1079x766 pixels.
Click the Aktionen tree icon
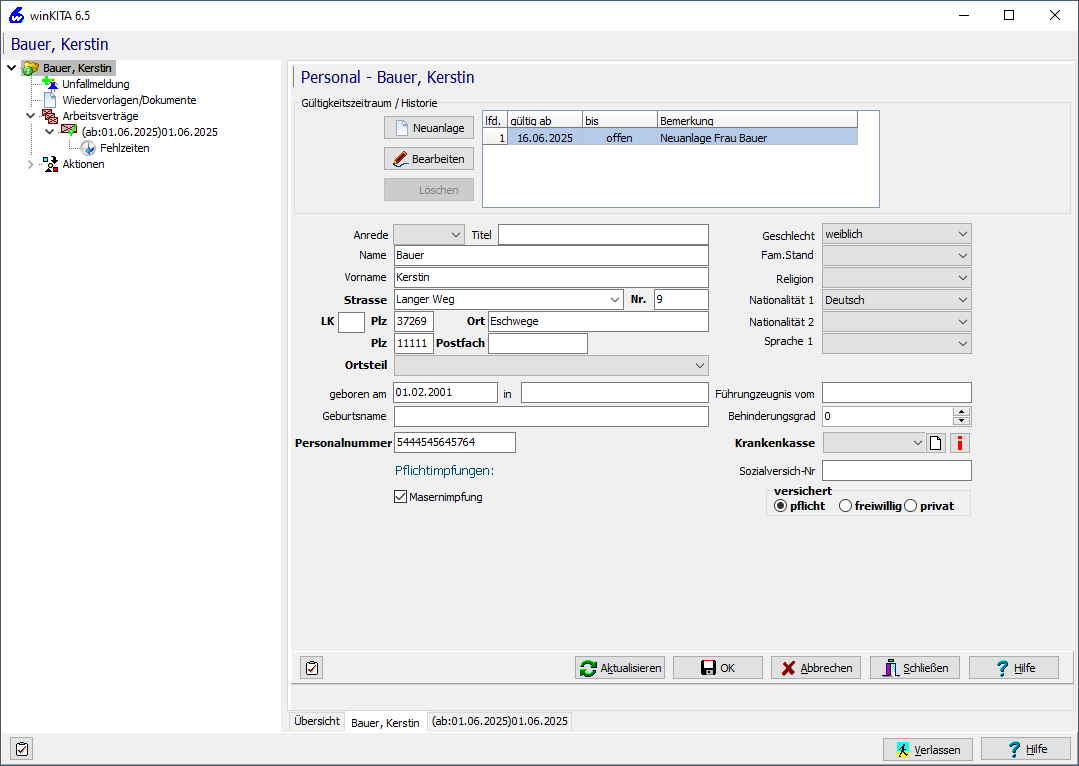[x=50, y=164]
